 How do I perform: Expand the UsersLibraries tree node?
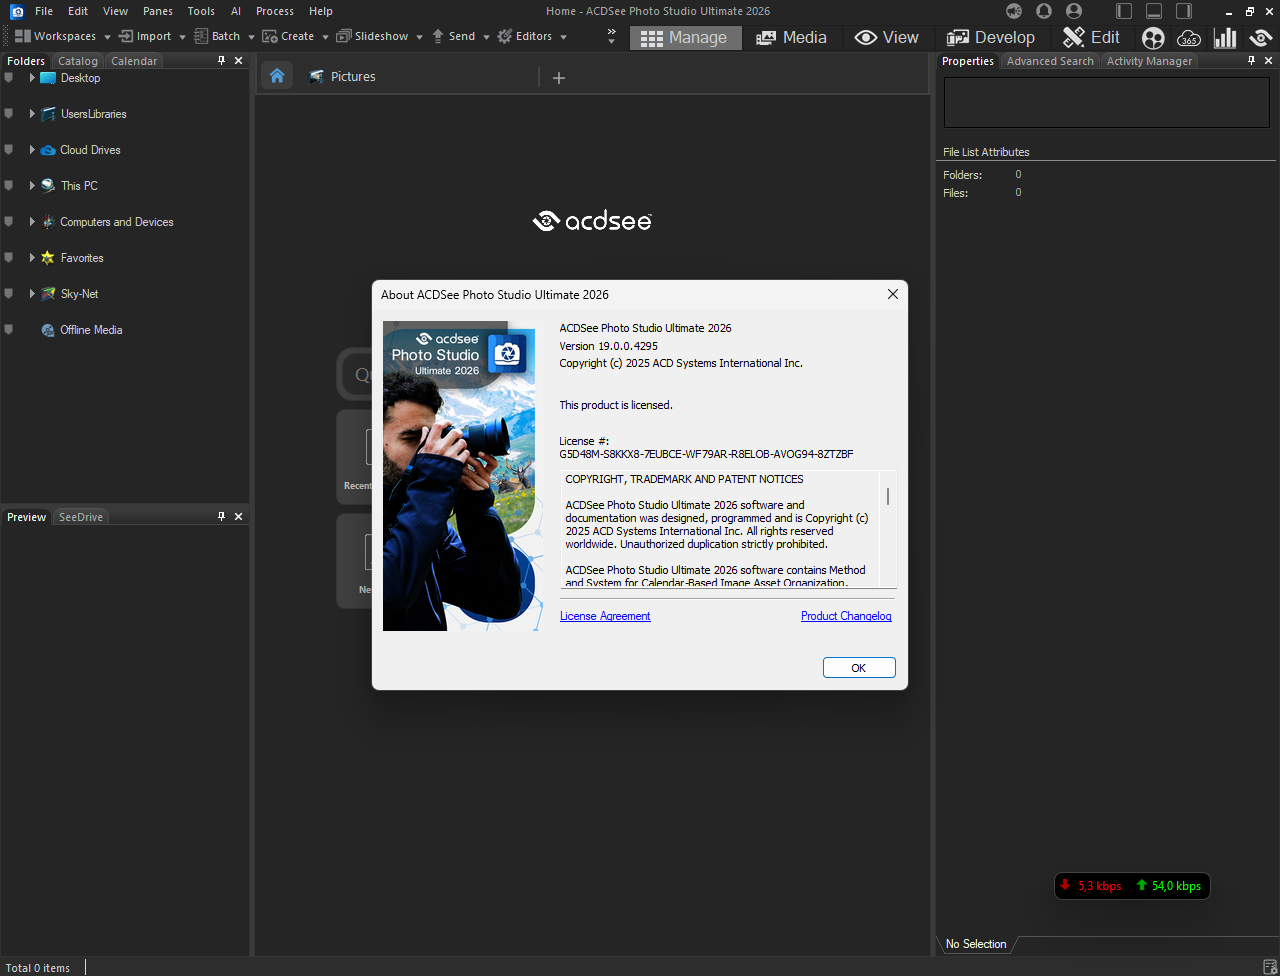click(x=32, y=114)
